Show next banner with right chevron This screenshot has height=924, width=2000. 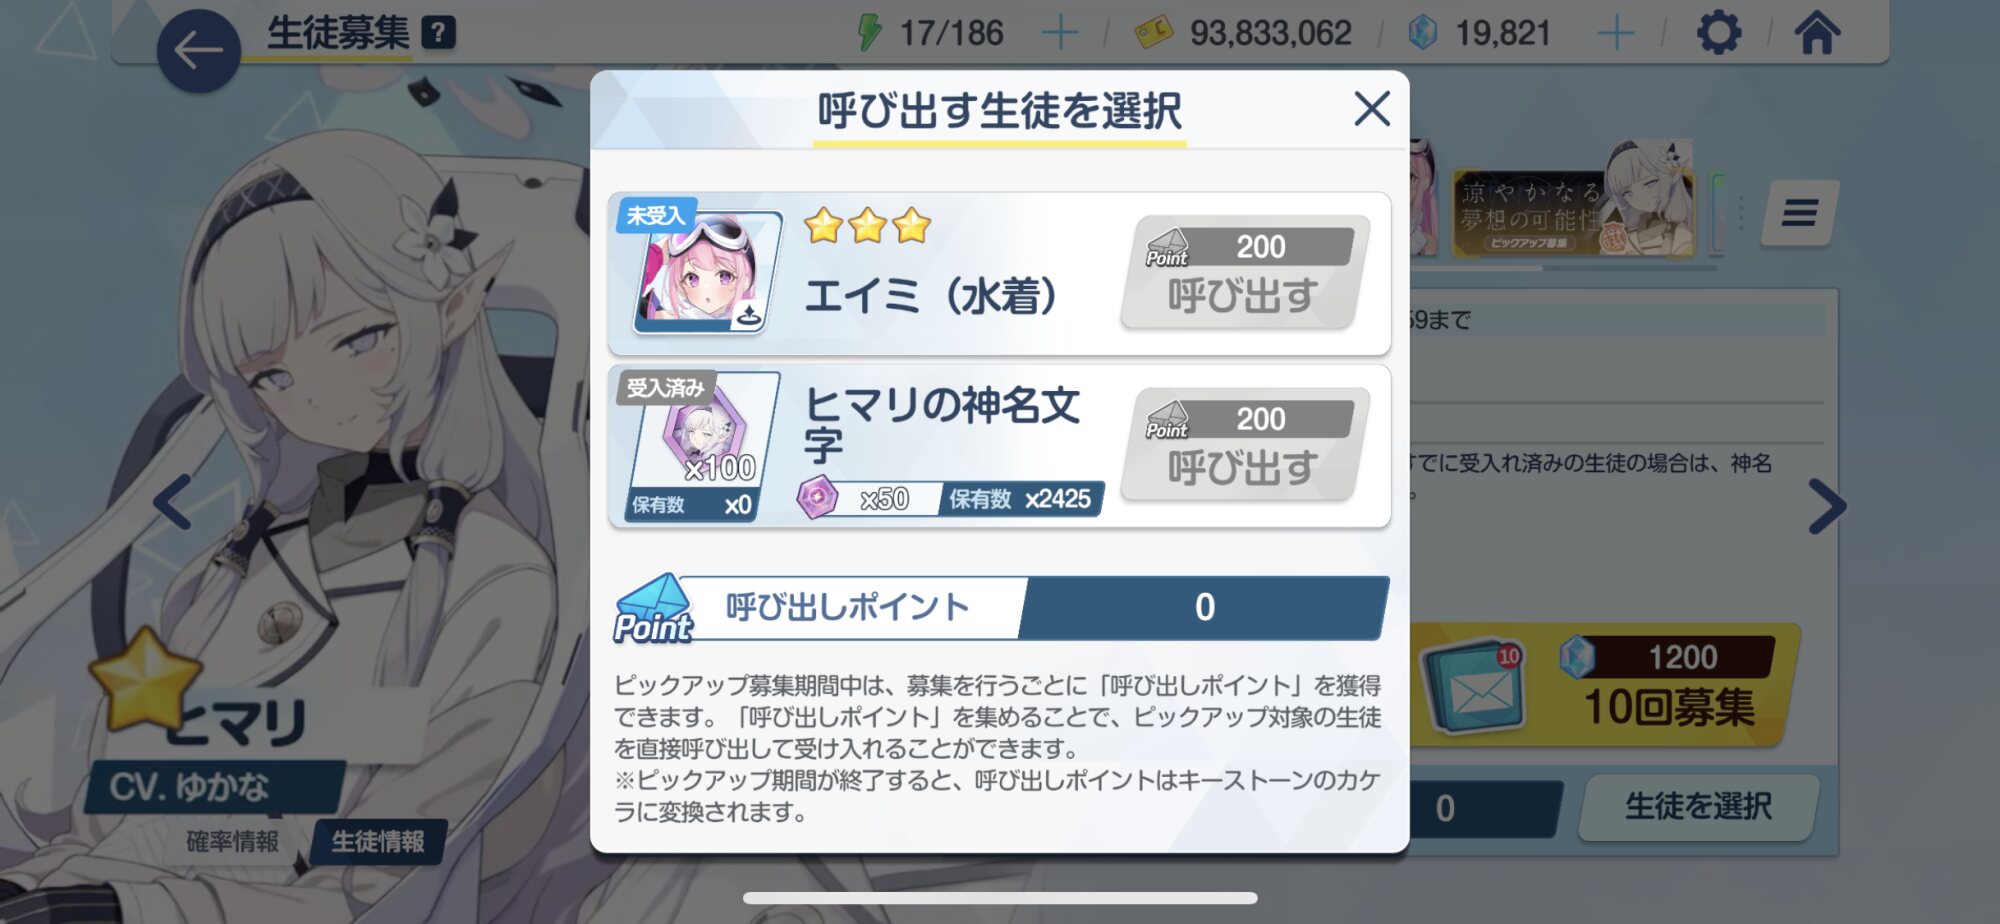(x=1827, y=506)
